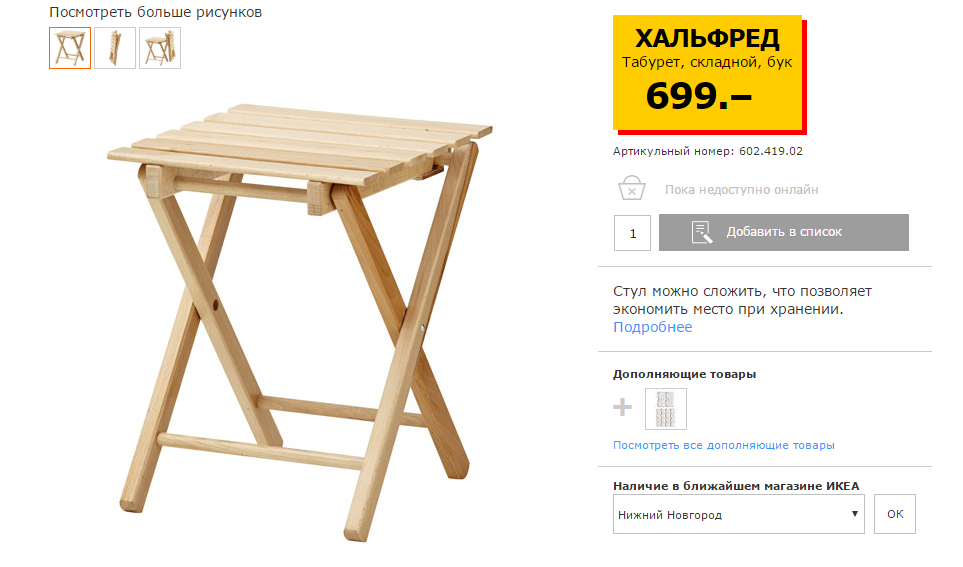
Task: Click the Пока недоступно онлайн text
Action: click(x=741, y=190)
